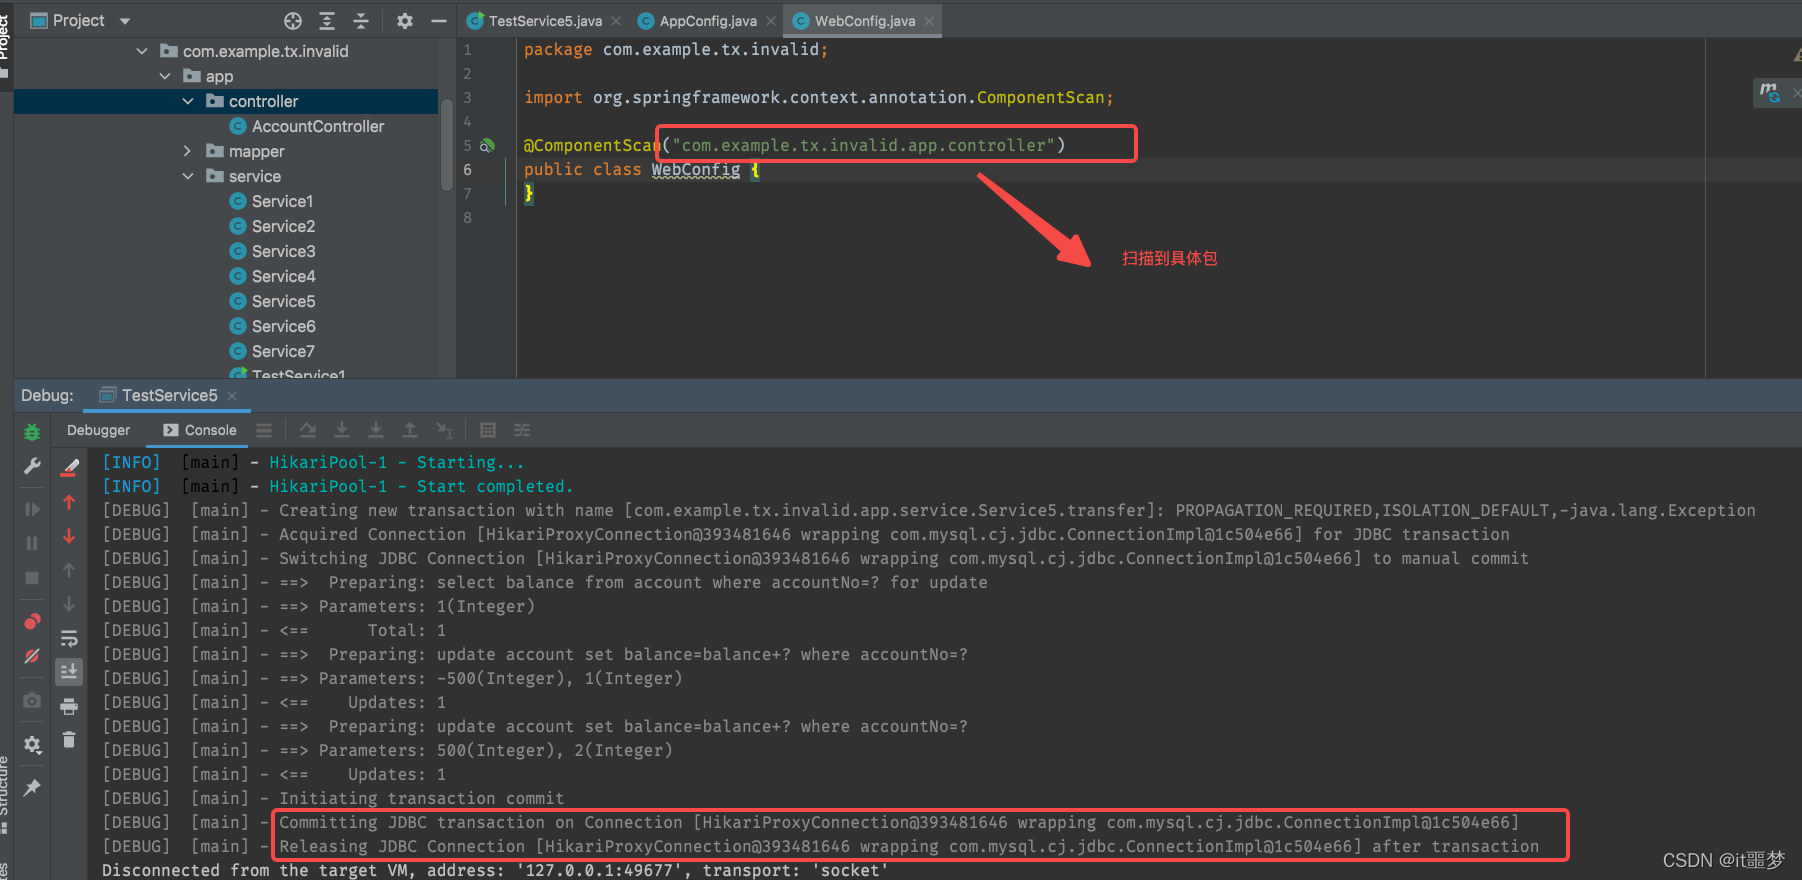Click the show execution point icon

[264, 430]
